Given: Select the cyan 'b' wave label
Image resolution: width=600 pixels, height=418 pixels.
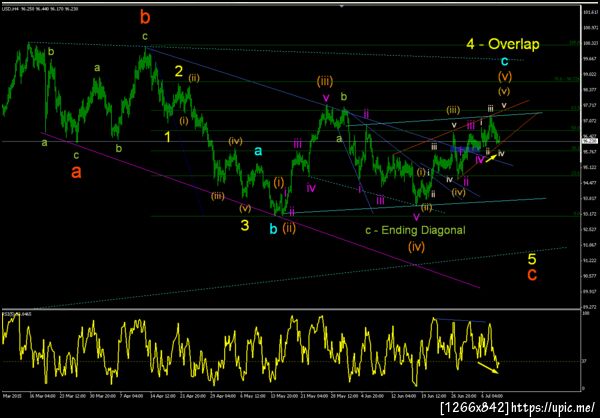Looking at the screenshot, I should [273, 229].
